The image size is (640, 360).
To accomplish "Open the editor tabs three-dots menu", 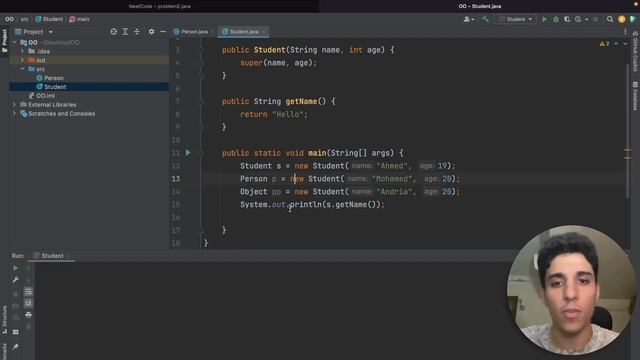I will pyautogui.click(x=625, y=31).
